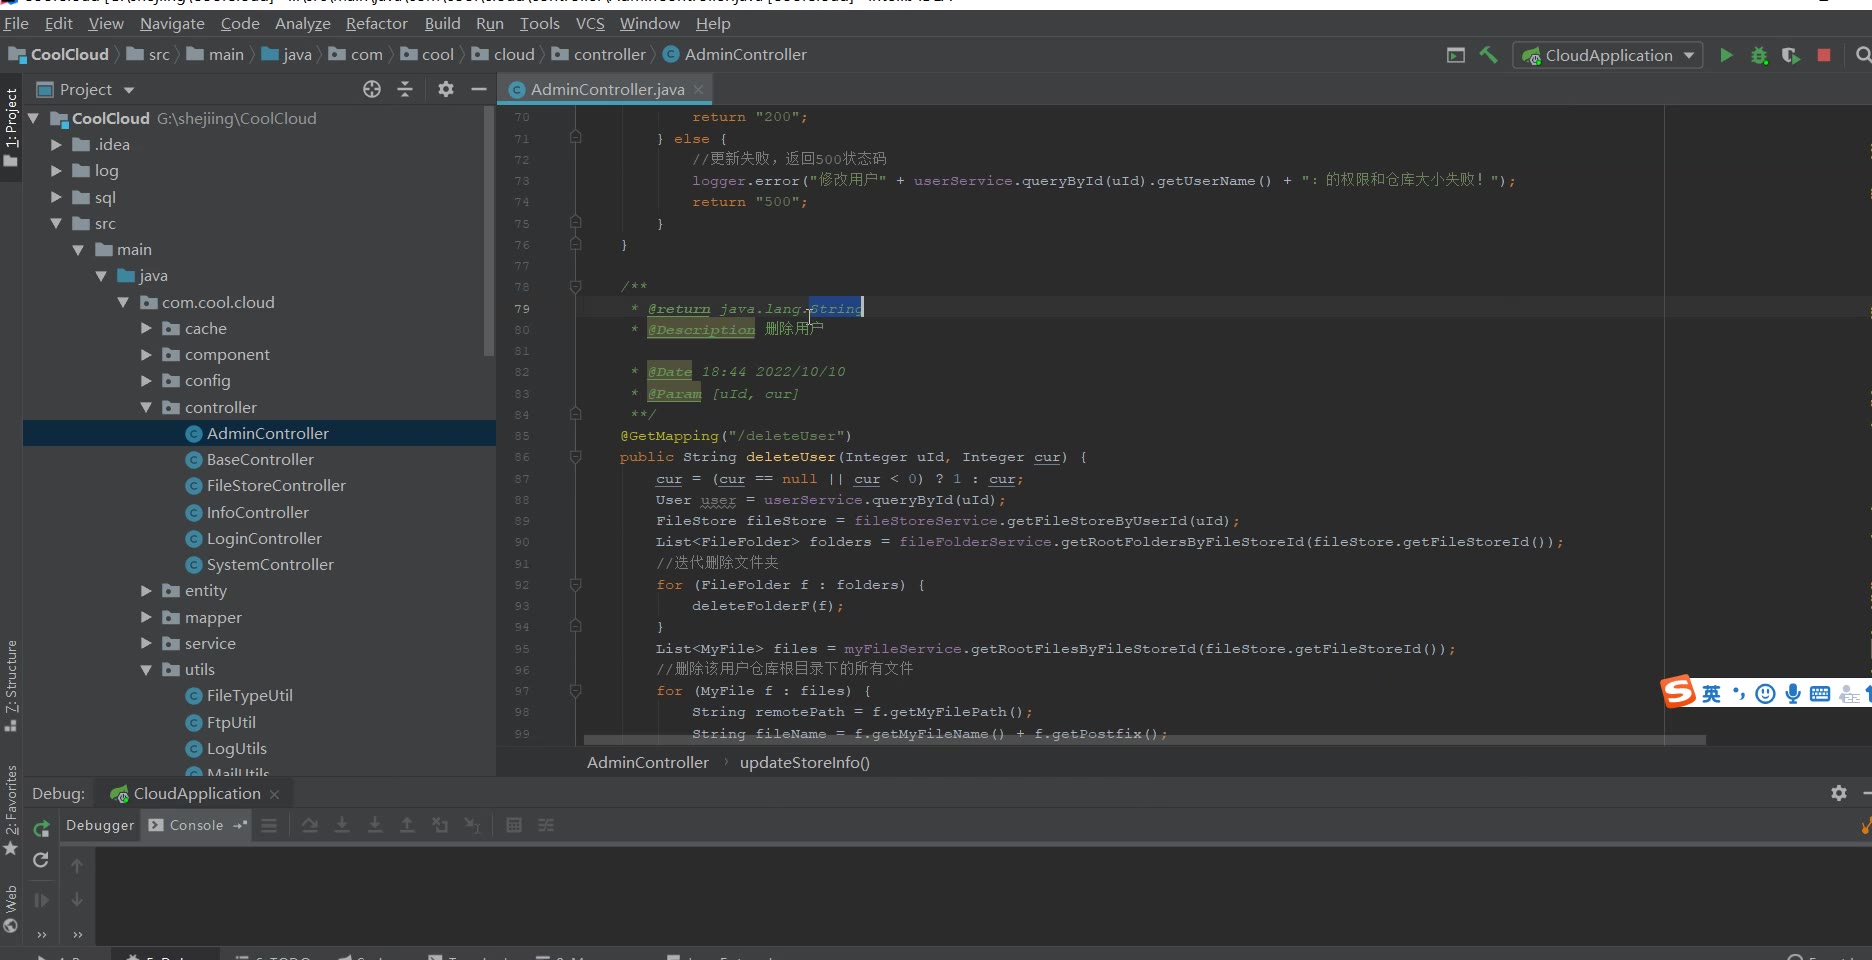The height and width of the screenshot is (960, 1872).
Task: Run with Coverage using the shield icon
Action: pos(1791,56)
